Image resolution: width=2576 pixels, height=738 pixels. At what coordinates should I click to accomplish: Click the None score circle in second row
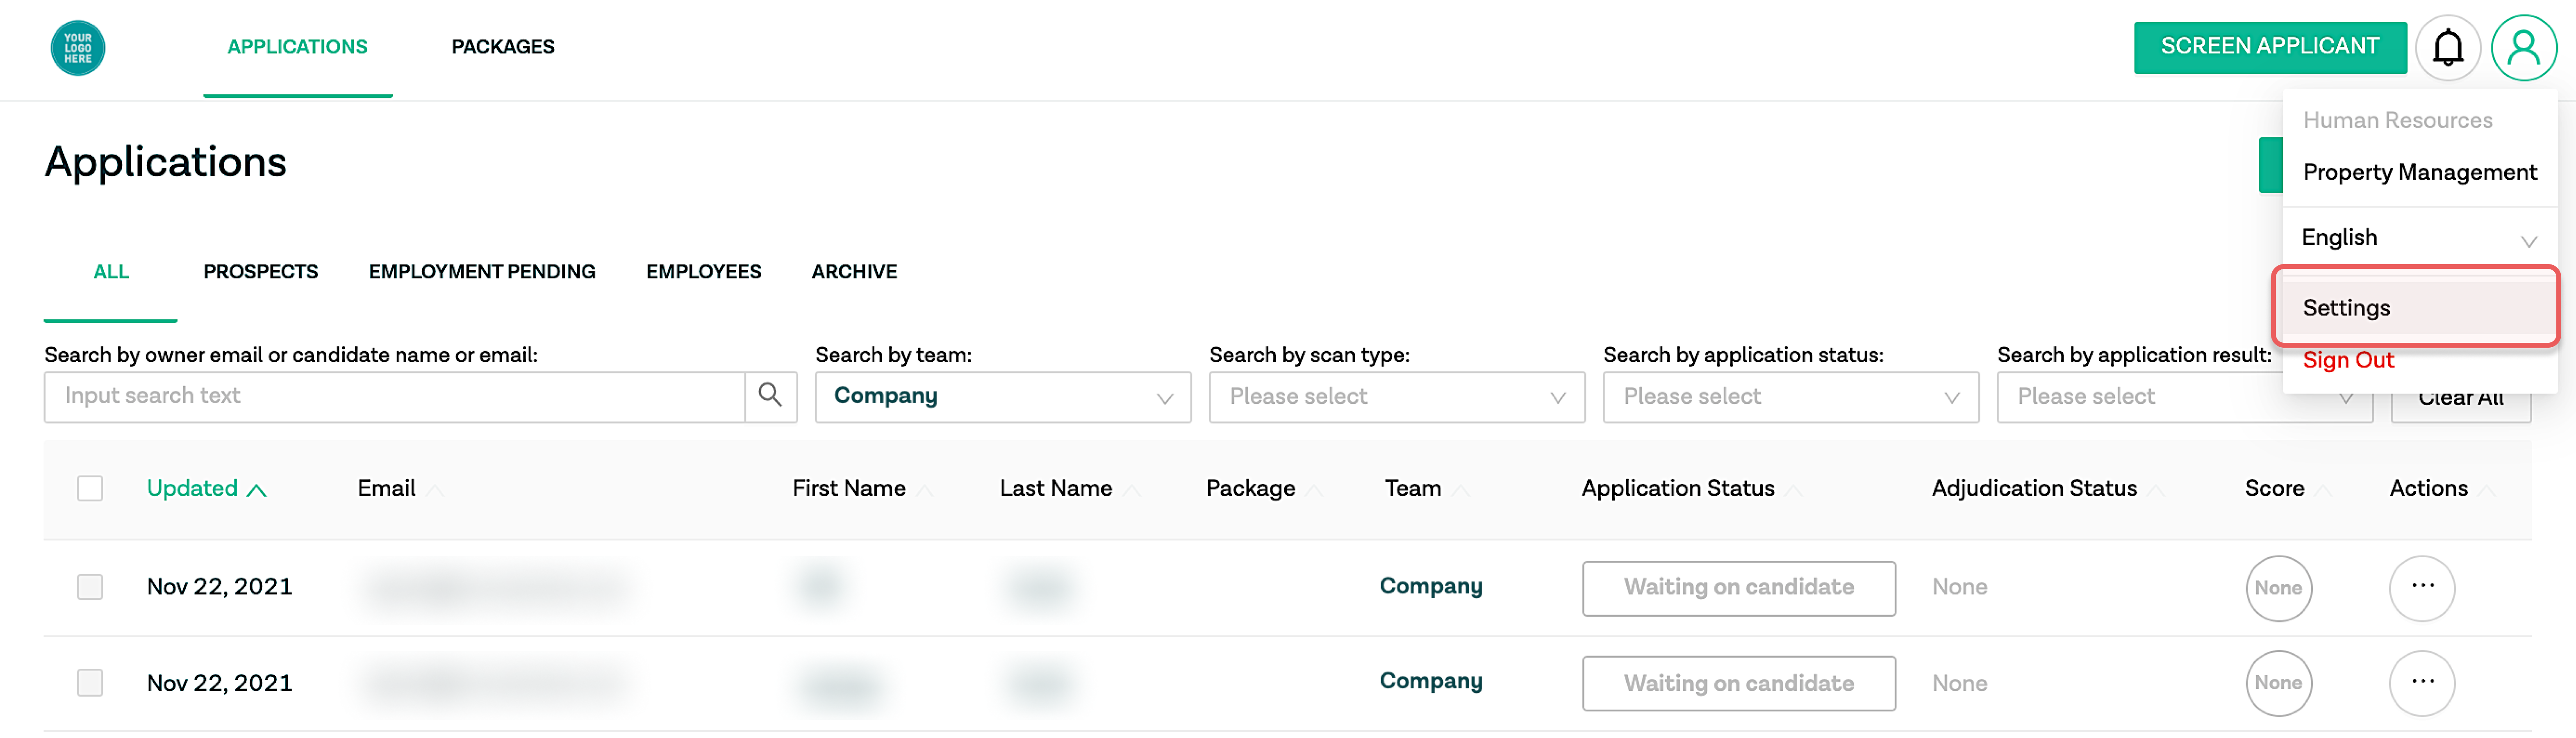click(2278, 683)
